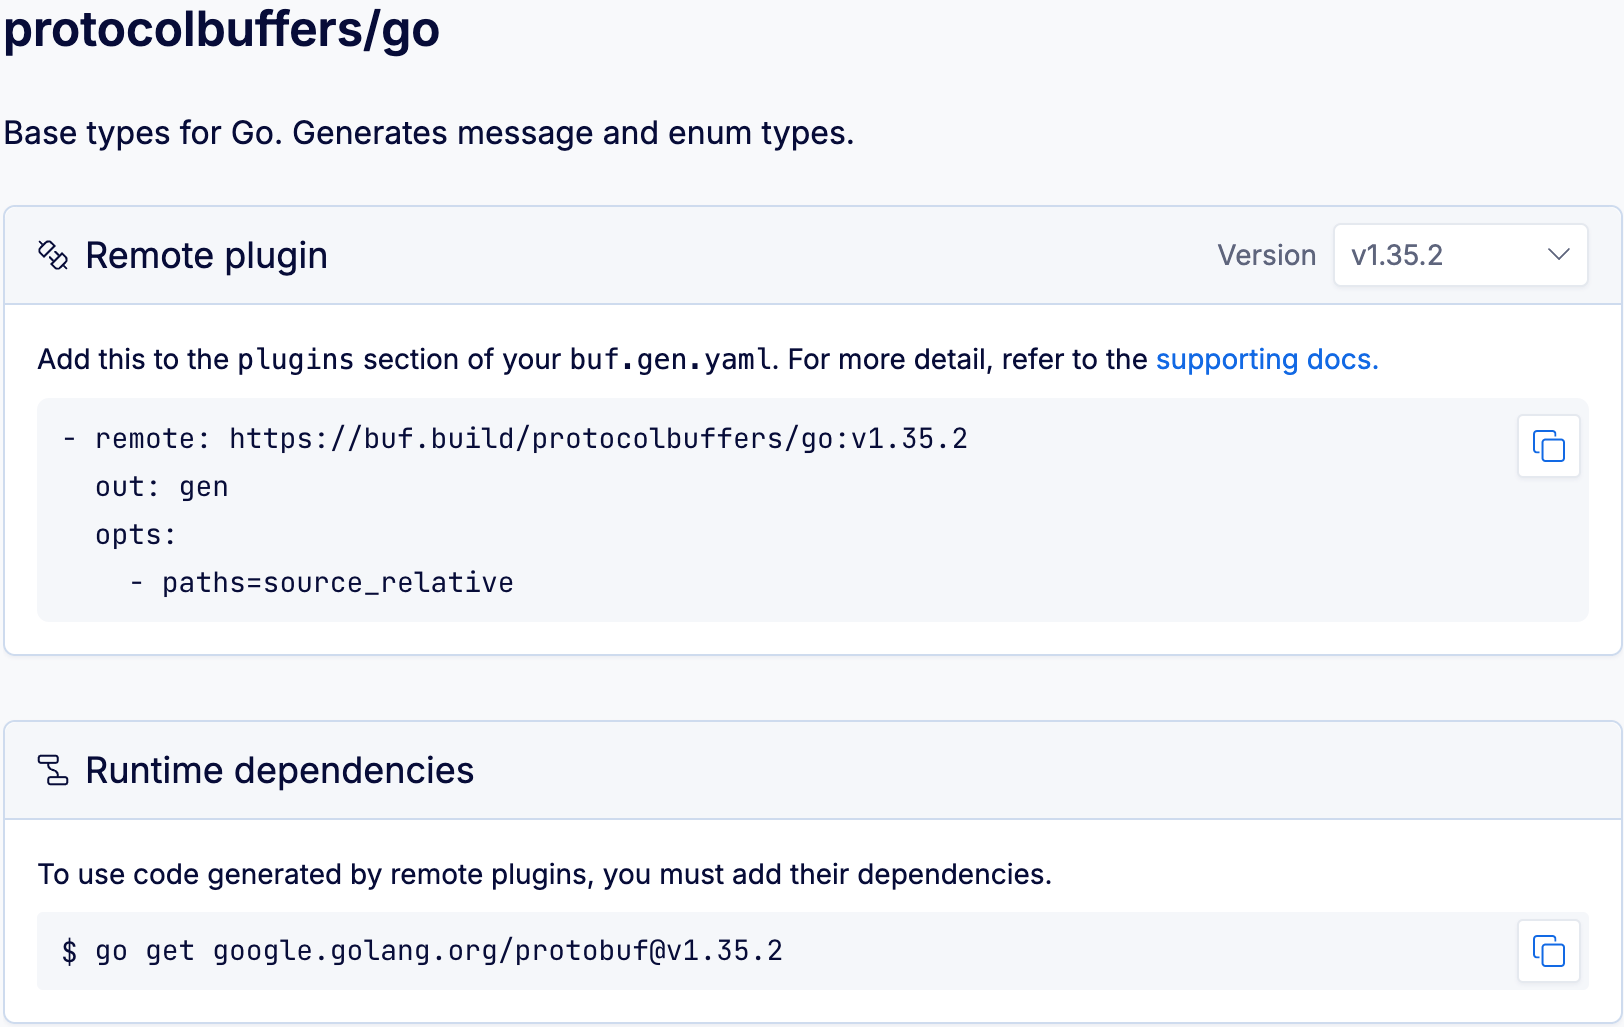
Task: Copy the buf.gen.yaml remote plugin snippet
Action: pos(1548,446)
